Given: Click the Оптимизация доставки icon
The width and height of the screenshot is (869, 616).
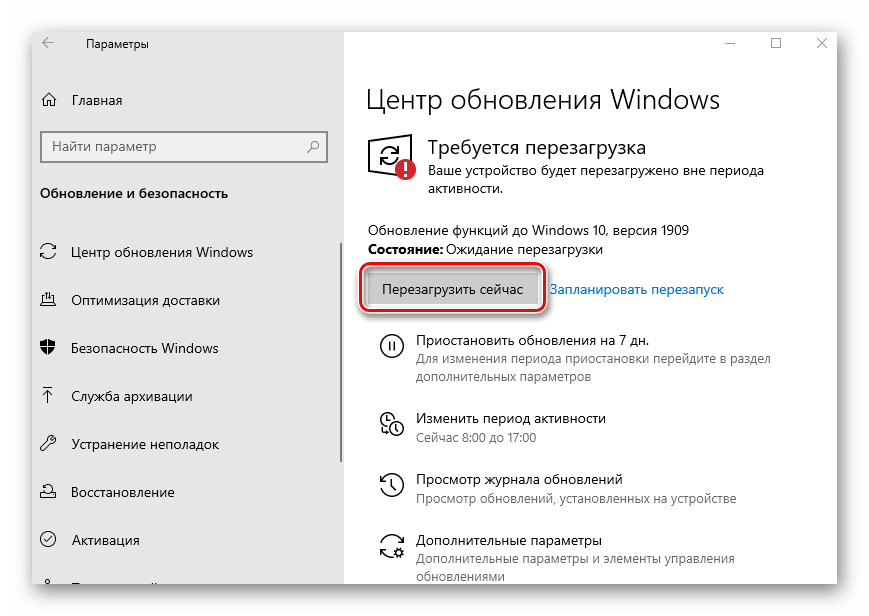Looking at the screenshot, I should 48,300.
